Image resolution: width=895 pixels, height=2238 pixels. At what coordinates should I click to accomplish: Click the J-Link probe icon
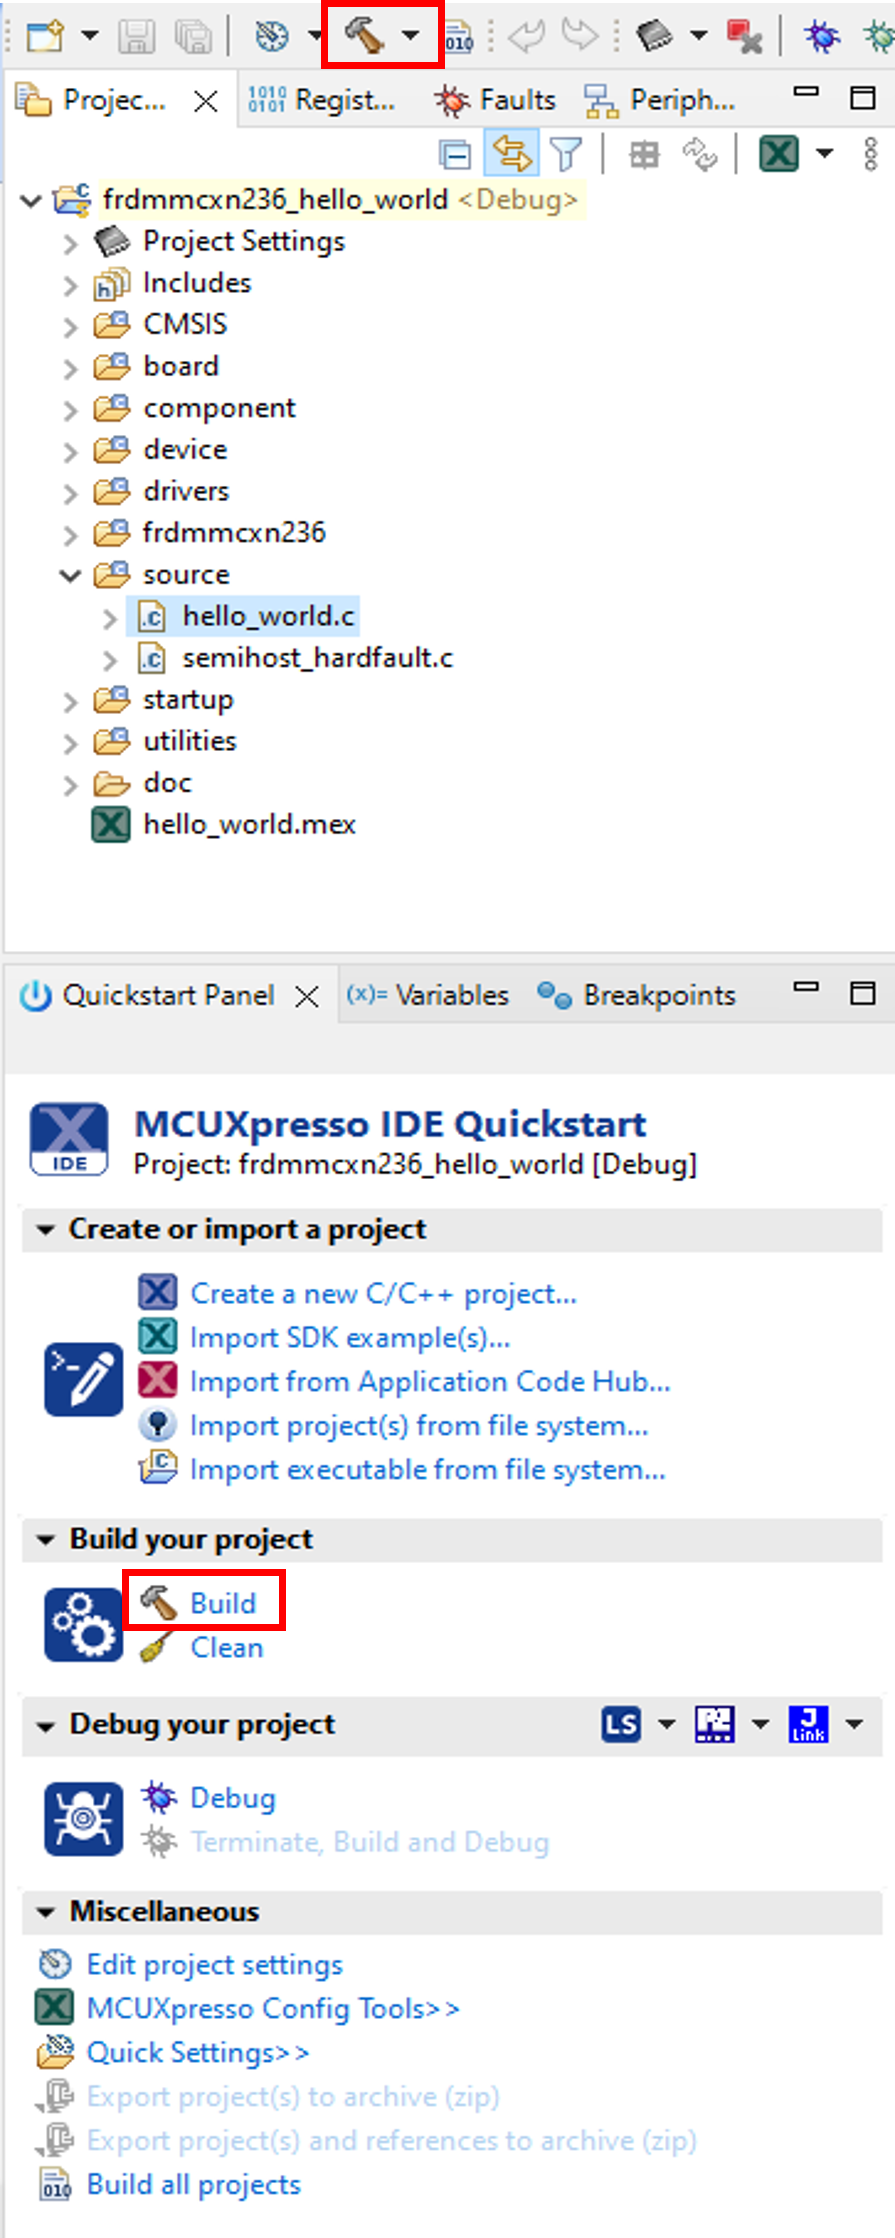pyautogui.click(x=808, y=1724)
